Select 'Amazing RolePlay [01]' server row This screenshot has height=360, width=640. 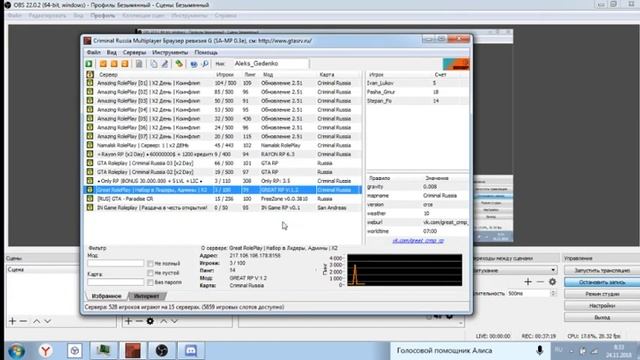point(222,83)
